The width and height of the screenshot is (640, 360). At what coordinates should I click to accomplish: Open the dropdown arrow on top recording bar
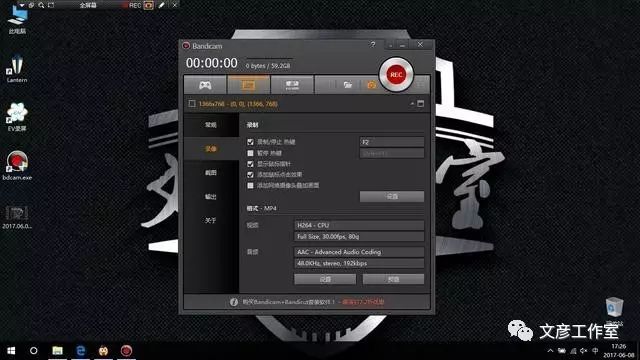(x=22, y=5)
